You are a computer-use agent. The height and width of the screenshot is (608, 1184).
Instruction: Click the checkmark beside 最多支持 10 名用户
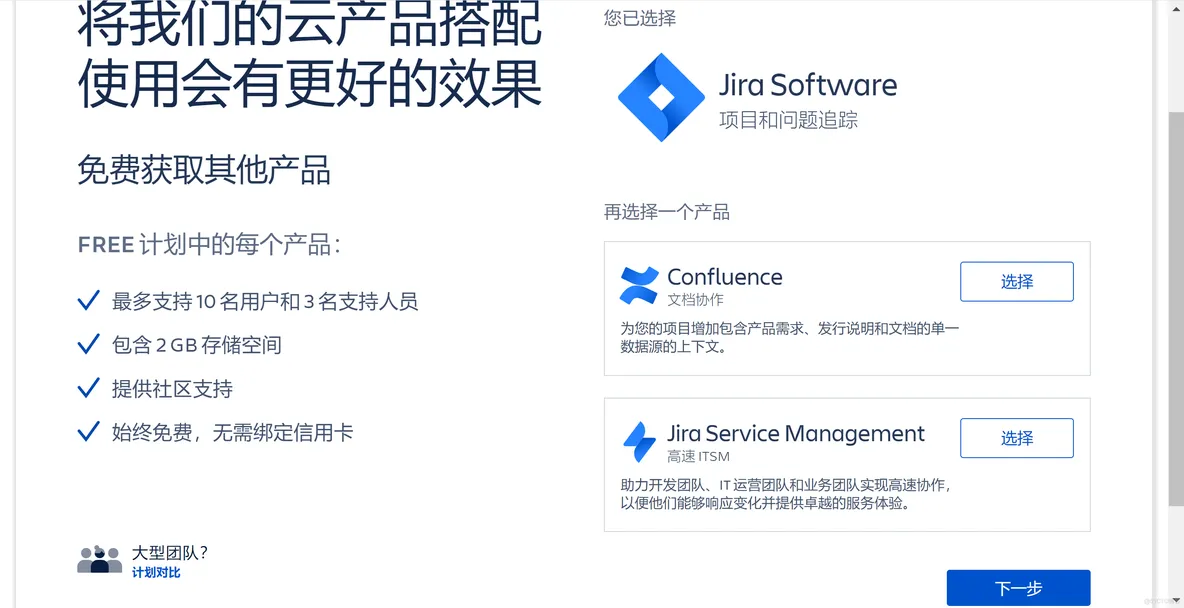pyautogui.click(x=88, y=301)
